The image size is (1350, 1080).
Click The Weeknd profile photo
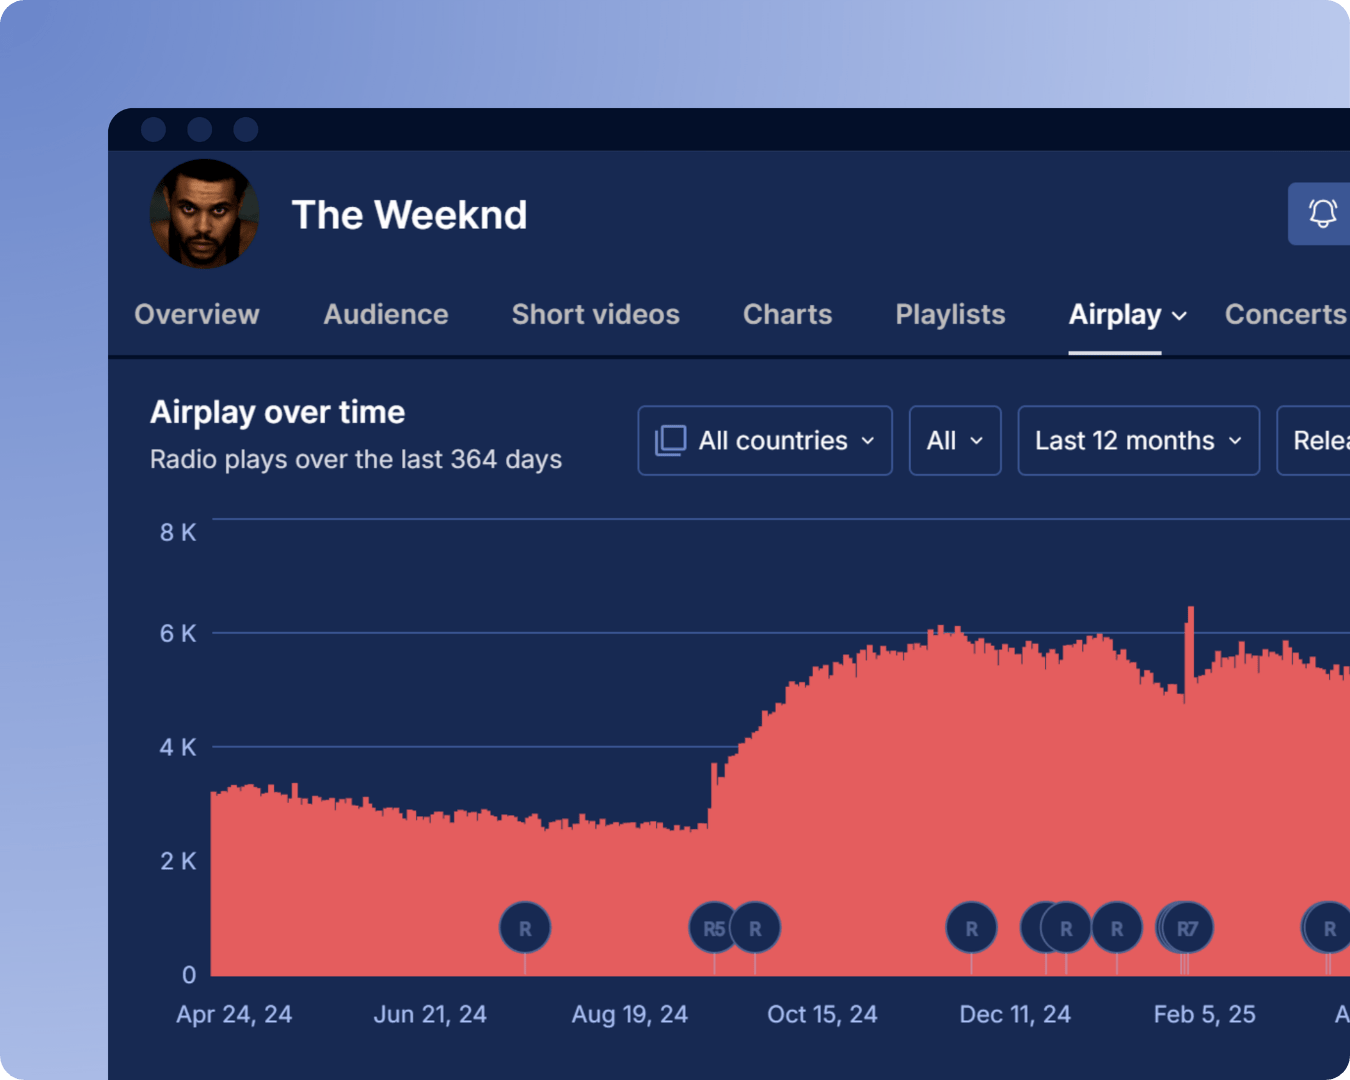click(x=204, y=214)
